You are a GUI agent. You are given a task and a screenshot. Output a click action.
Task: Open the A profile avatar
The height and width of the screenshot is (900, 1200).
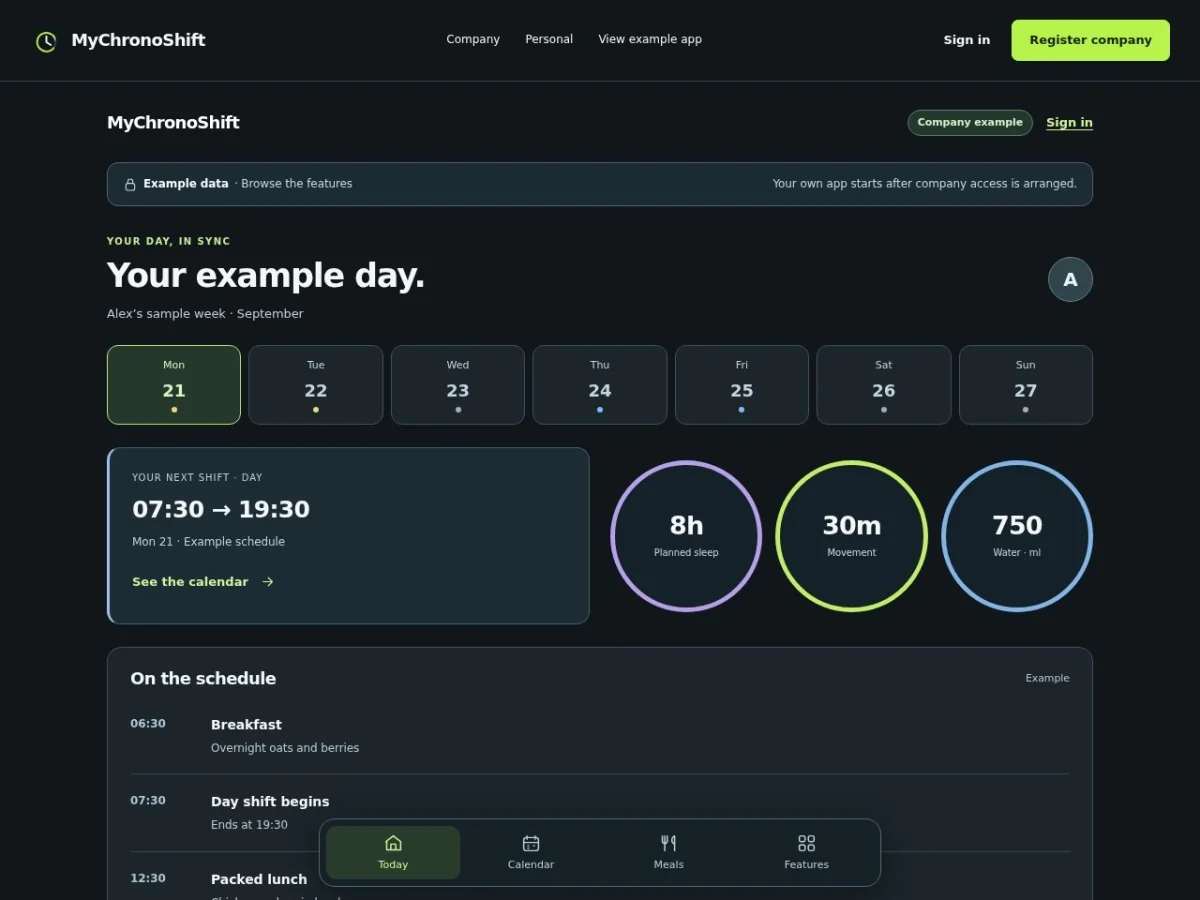coord(1070,279)
